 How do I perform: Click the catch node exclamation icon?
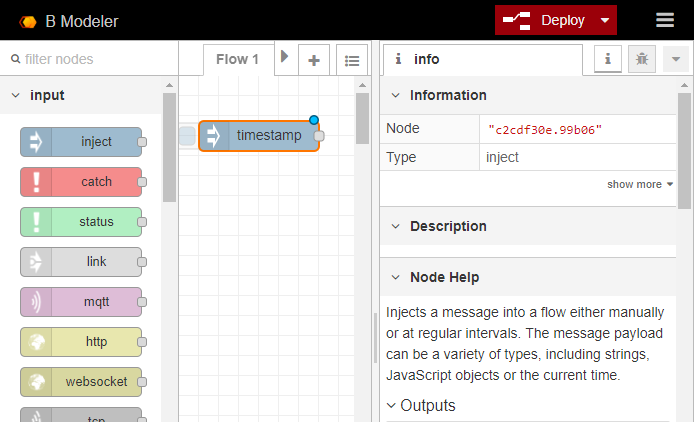click(x=36, y=182)
